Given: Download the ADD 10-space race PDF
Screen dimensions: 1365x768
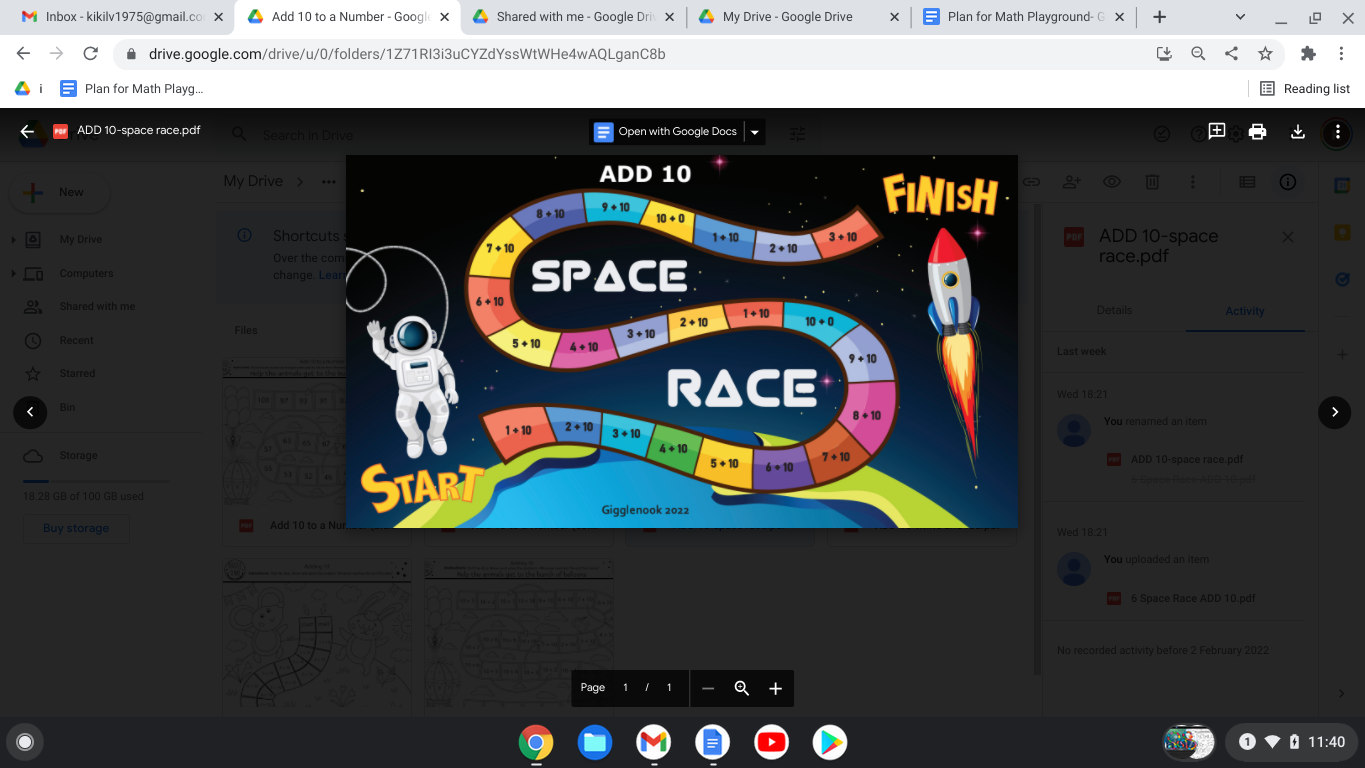Looking at the screenshot, I should (1297, 131).
